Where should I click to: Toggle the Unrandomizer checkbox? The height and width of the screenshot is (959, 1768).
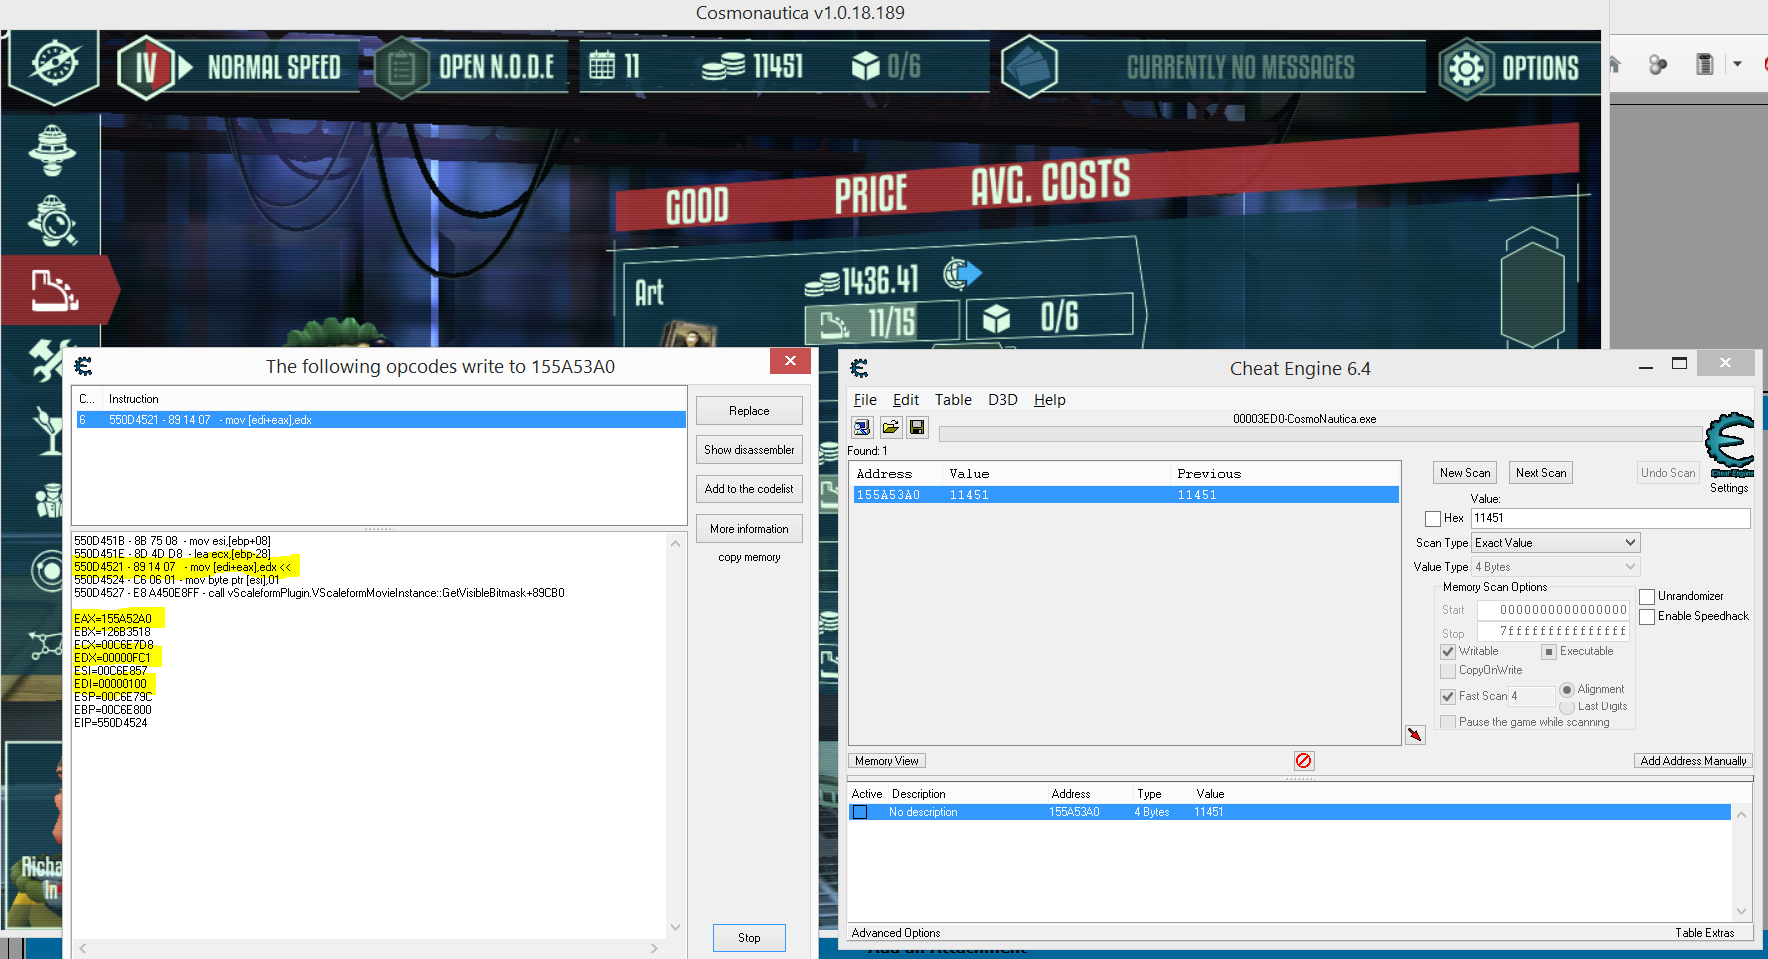click(x=1647, y=597)
